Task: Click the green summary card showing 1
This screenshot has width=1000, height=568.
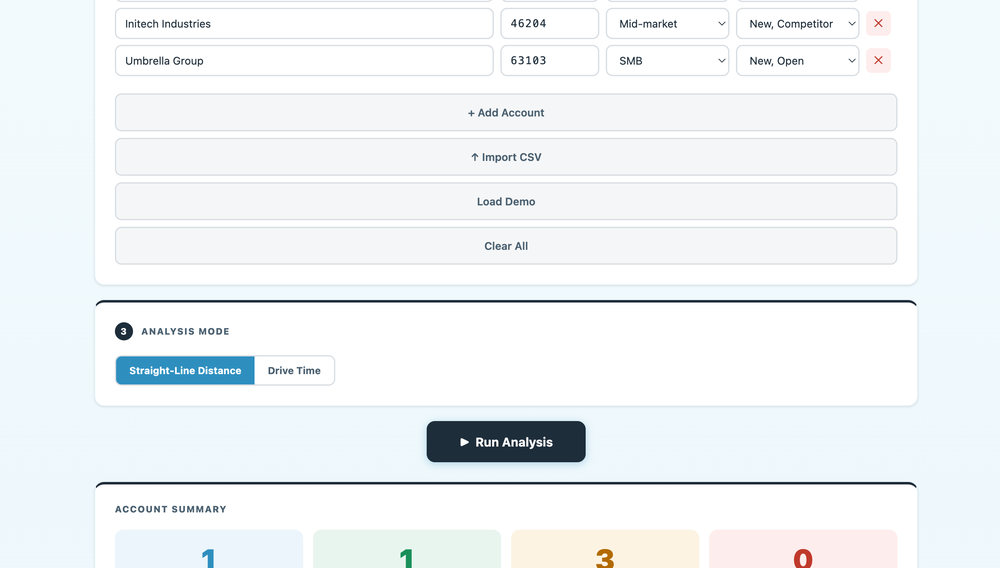Action: (x=407, y=549)
